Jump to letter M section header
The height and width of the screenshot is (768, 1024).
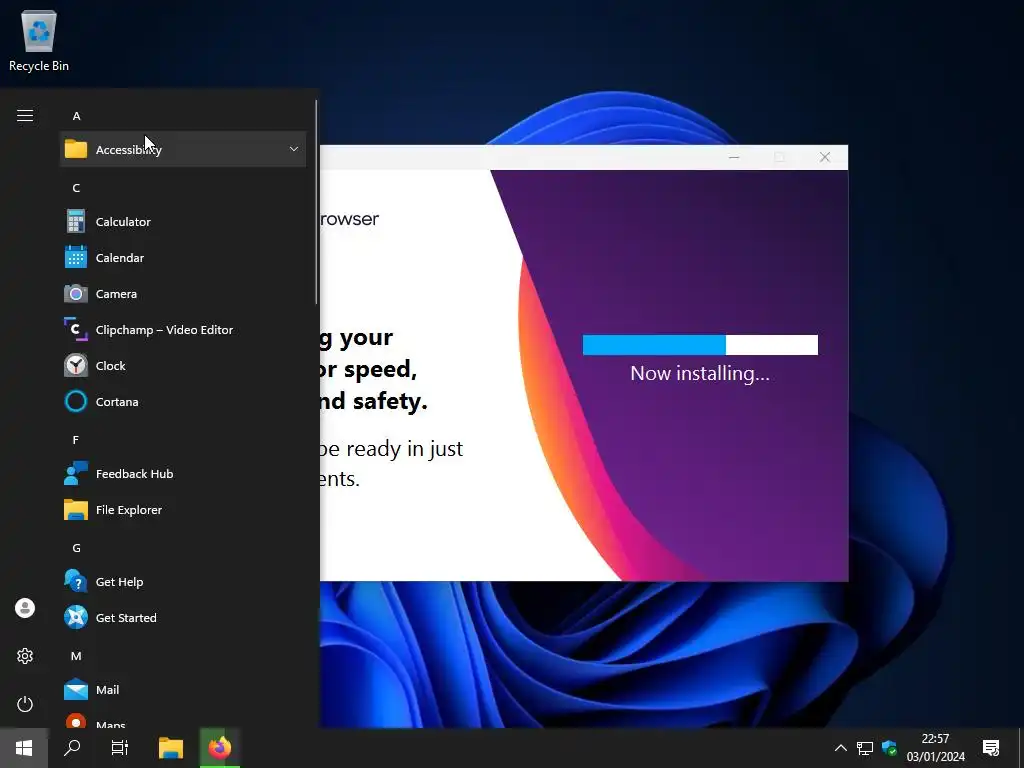(76, 656)
